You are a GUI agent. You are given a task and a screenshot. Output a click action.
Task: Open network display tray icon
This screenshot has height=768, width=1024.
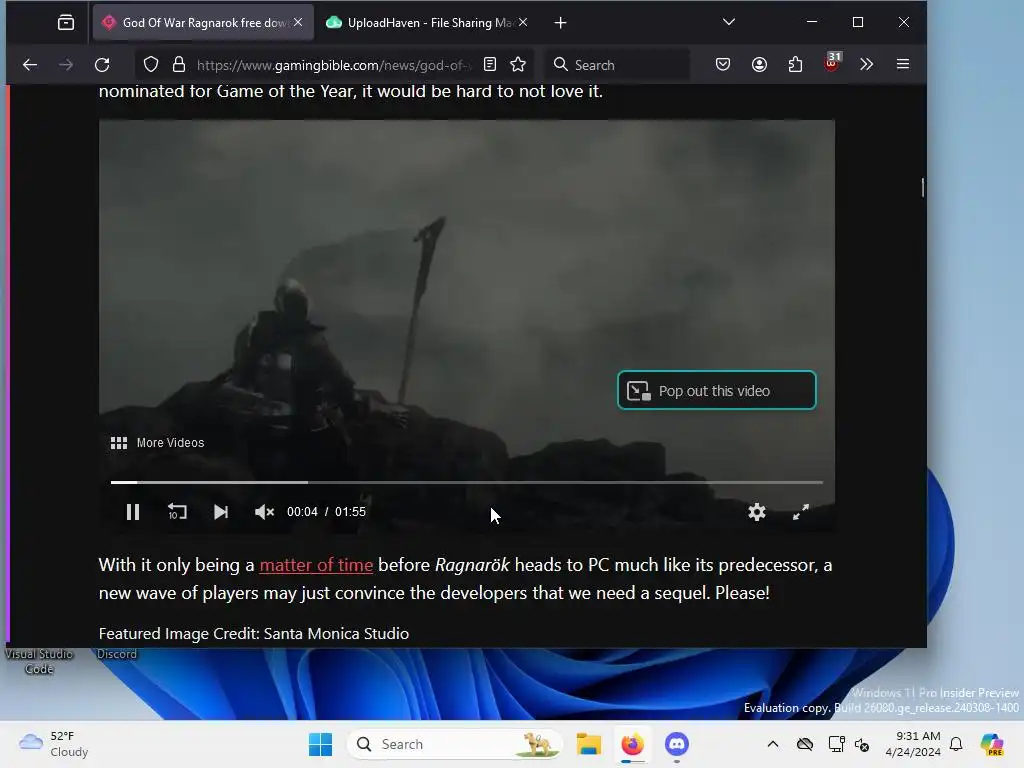coord(836,744)
